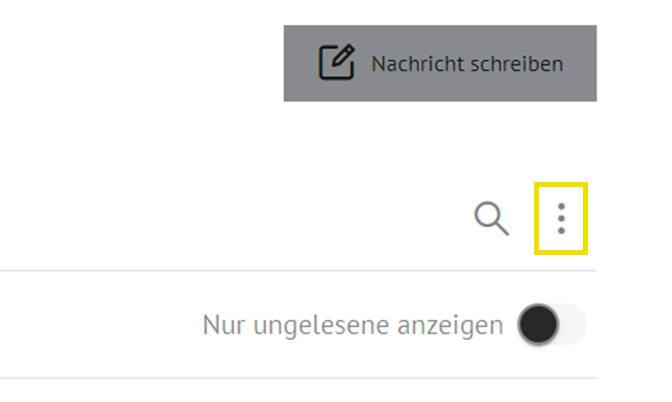Select the vertical ellipsis icon highlighted in yellow
Image resolution: width=672 pixels, height=402 pixels.
pyautogui.click(x=561, y=219)
